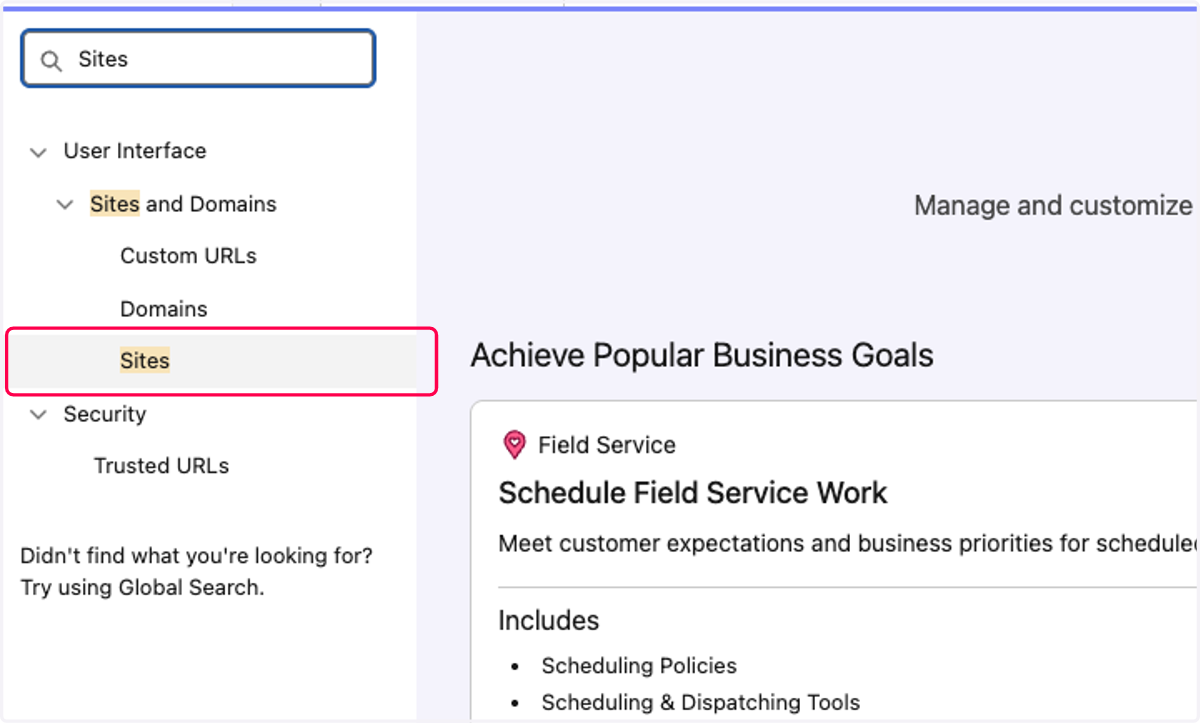Click the "Try using Global Search" hint text
1200x723 pixels.
pyautogui.click(x=143, y=588)
